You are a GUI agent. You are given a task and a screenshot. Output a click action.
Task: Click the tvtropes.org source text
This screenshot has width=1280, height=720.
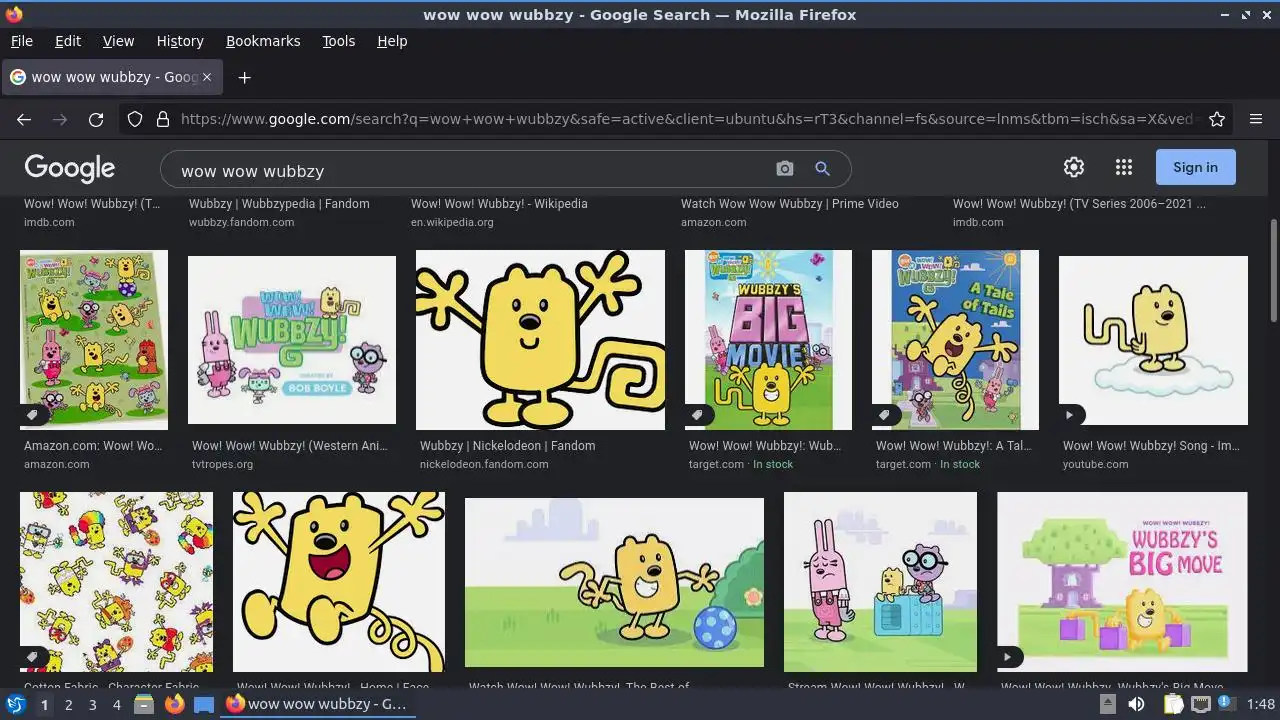click(222, 464)
